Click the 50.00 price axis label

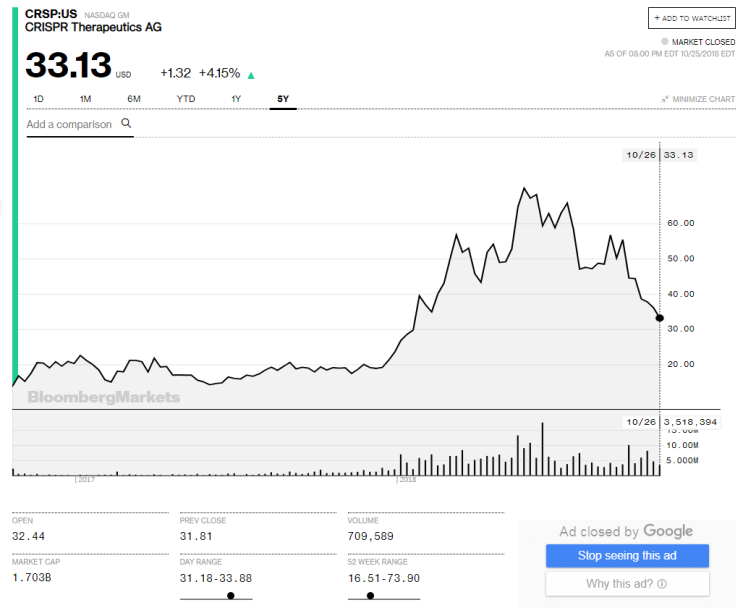[x=681, y=259]
